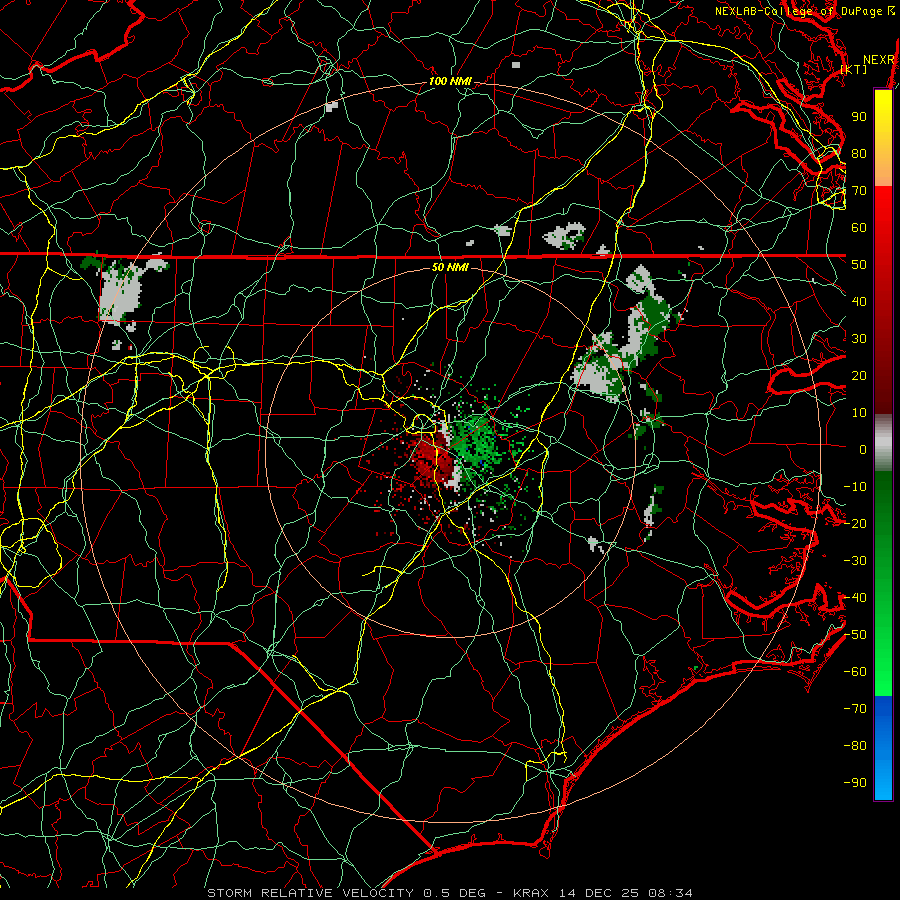900x900 pixels.
Task: Click the positive 80 scale label
Action: pyautogui.click(x=859, y=154)
